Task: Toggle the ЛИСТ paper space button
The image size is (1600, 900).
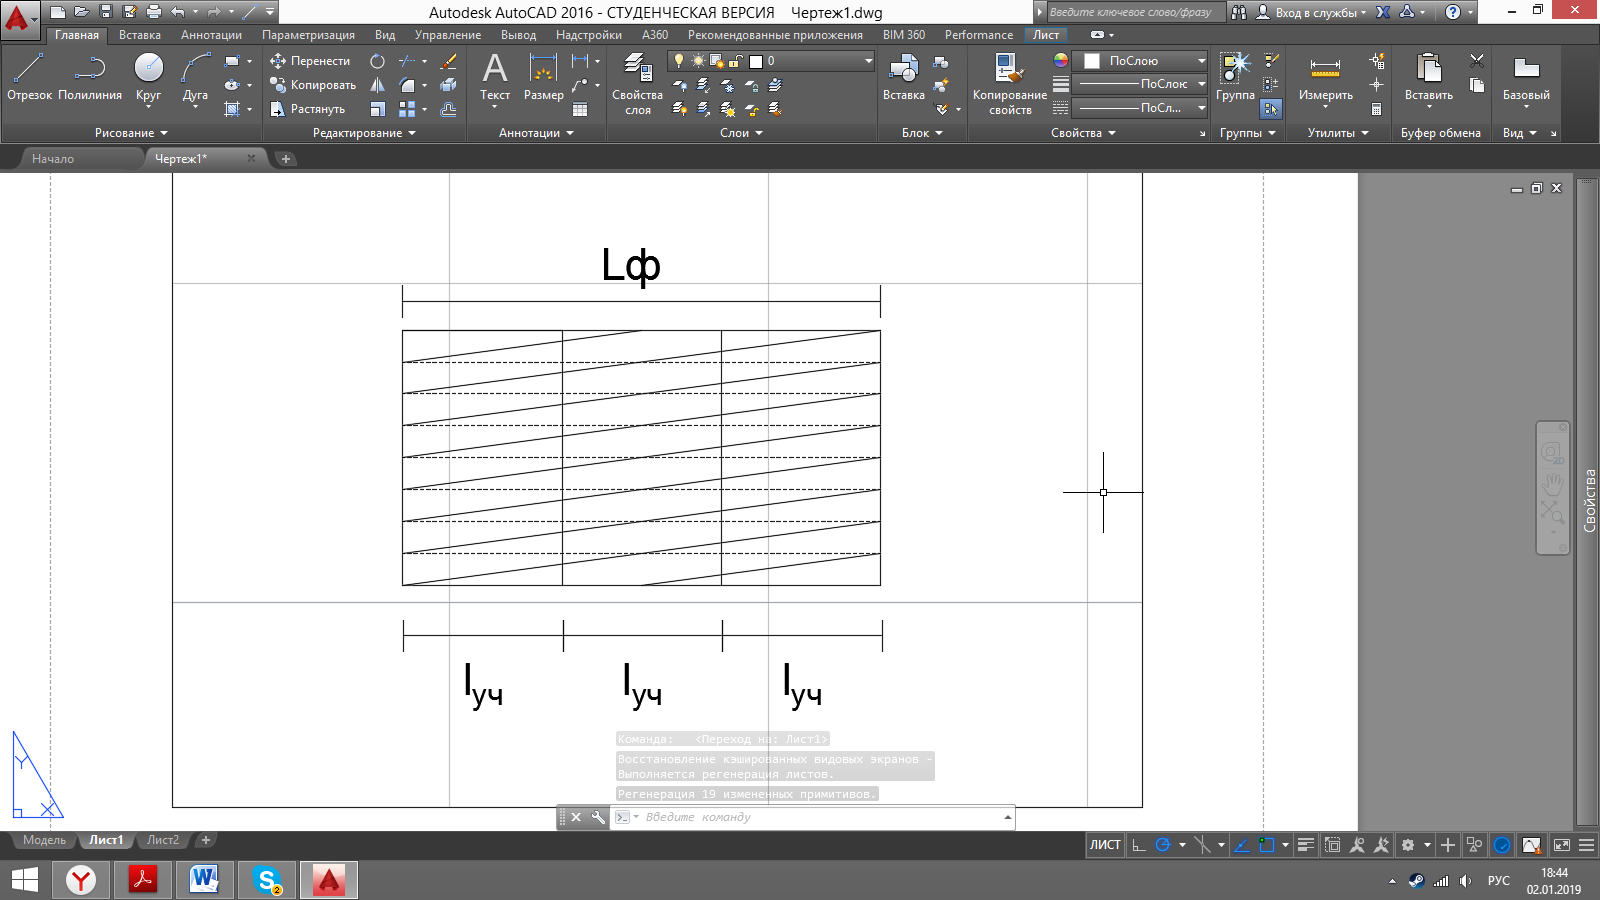Action: (1105, 845)
